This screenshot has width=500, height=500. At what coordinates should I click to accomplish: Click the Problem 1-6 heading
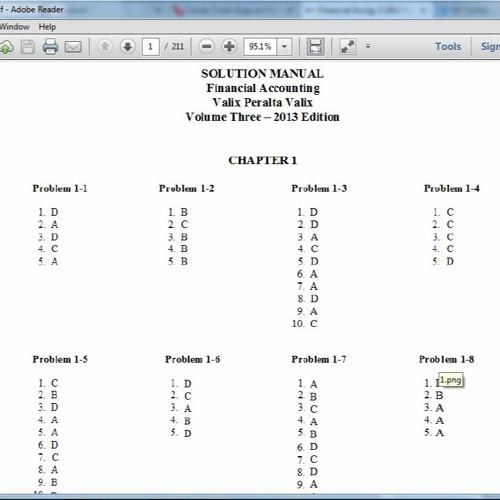(193, 359)
